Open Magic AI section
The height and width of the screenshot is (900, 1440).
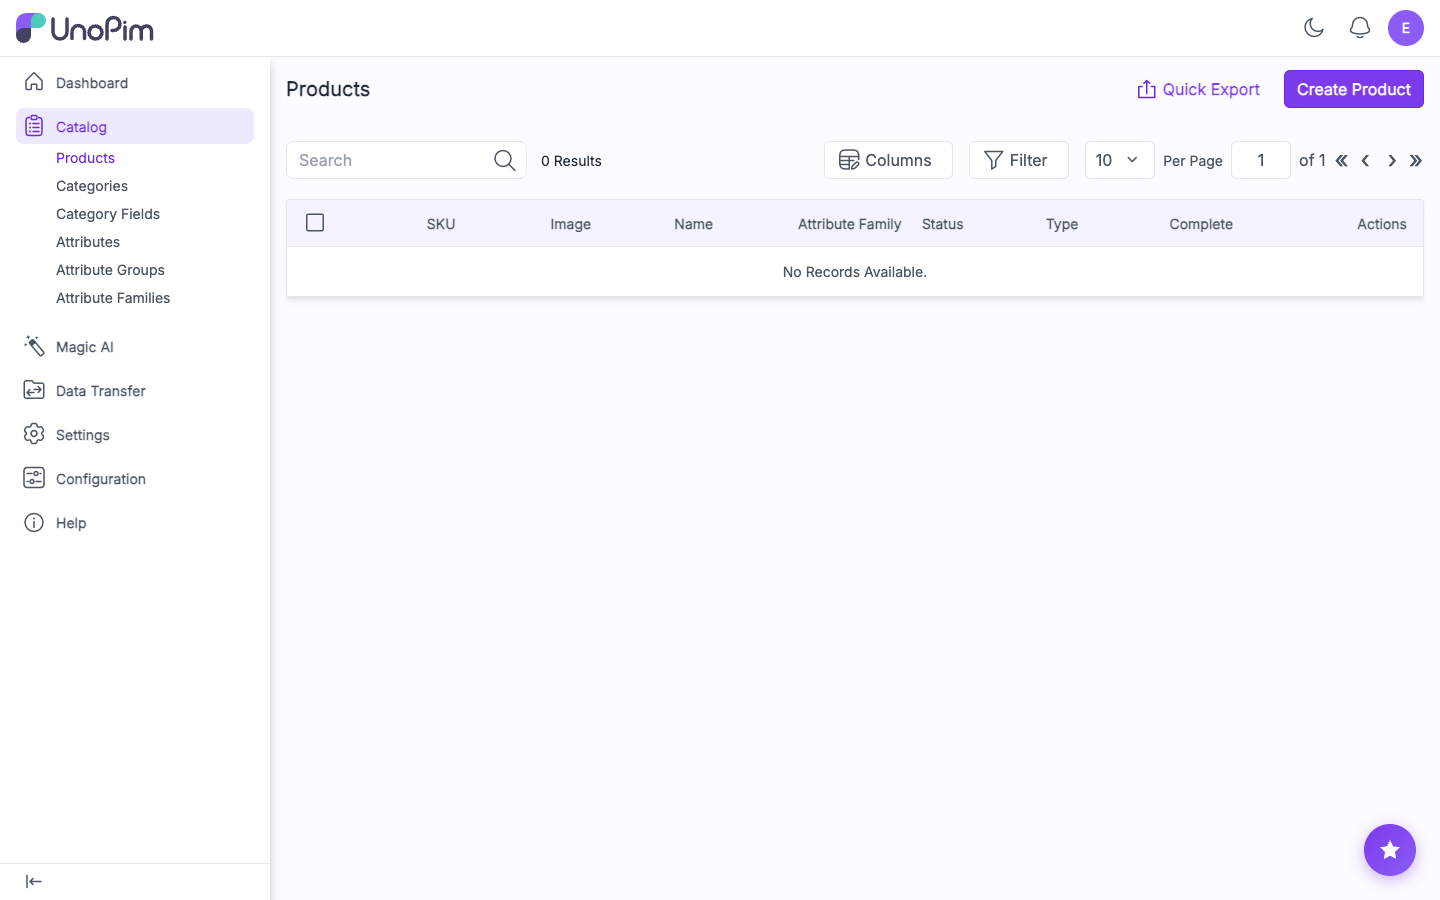pos(135,347)
